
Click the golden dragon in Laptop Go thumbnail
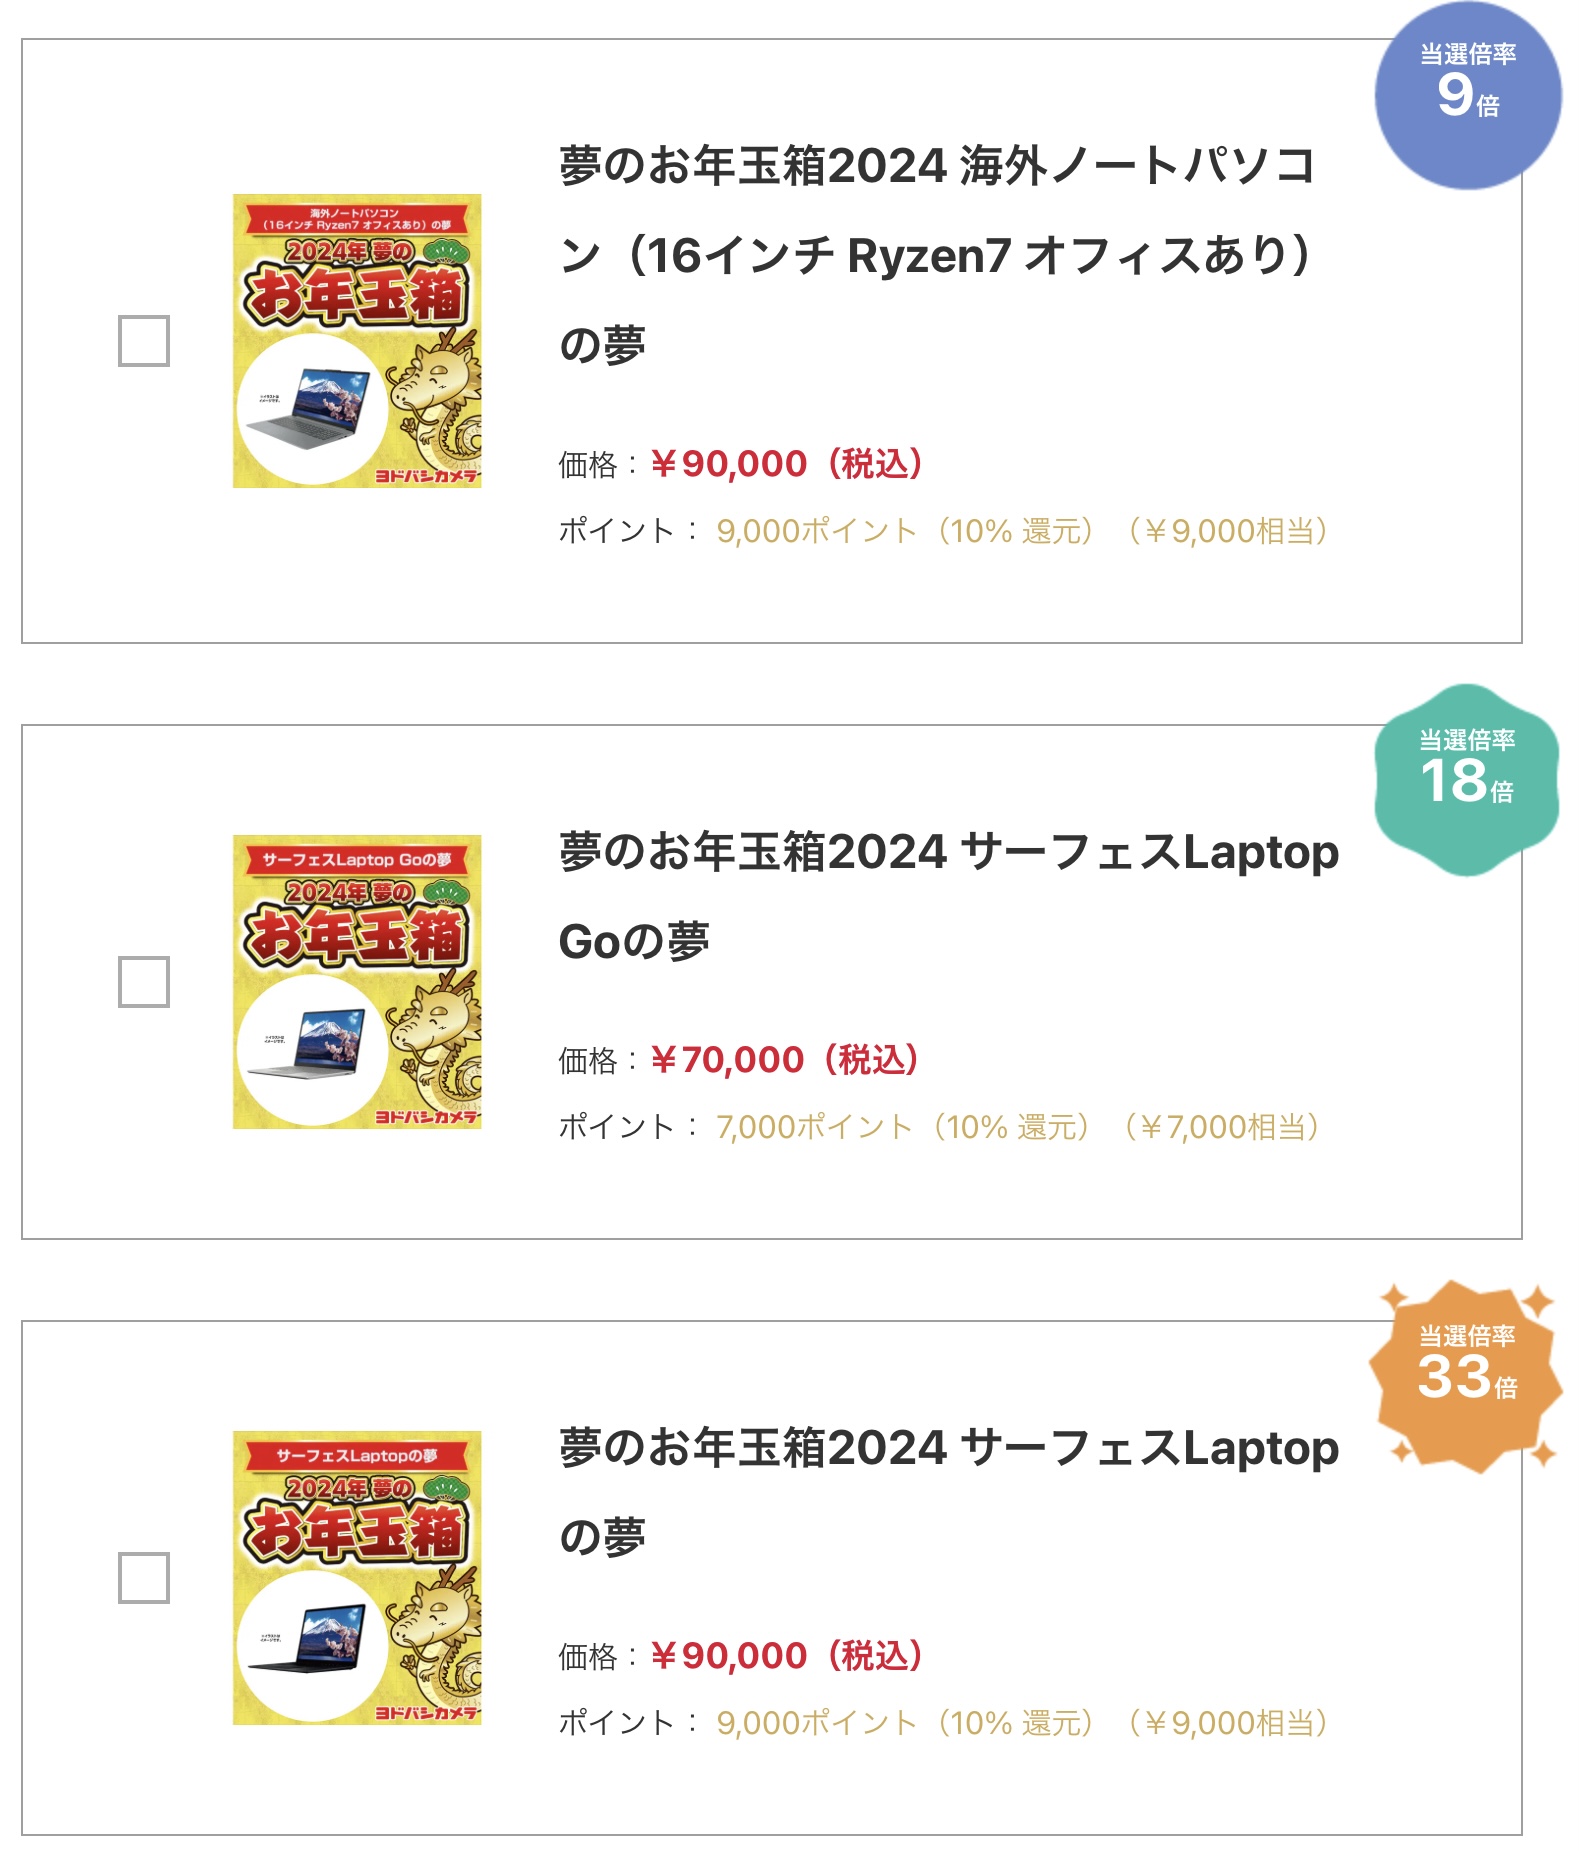[x=437, y=1040]
